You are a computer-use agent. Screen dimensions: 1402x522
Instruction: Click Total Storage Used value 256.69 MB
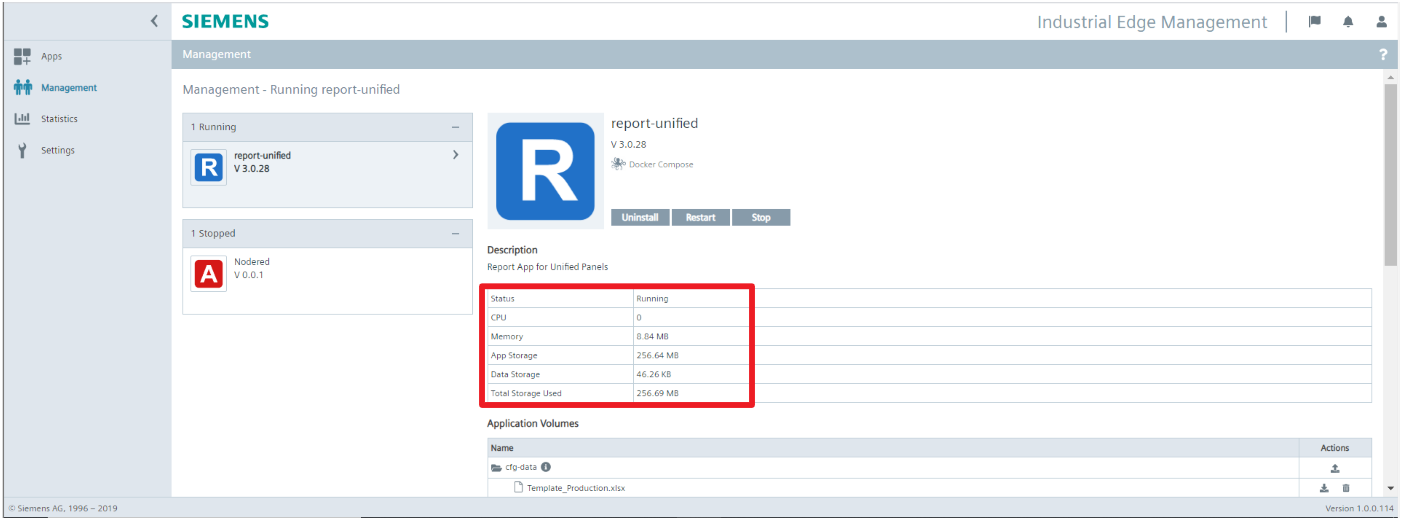[x=657, y=393]
